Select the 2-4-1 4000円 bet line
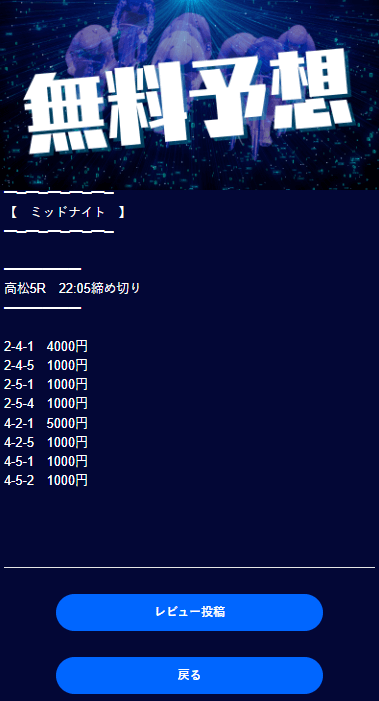 (46, 346)
